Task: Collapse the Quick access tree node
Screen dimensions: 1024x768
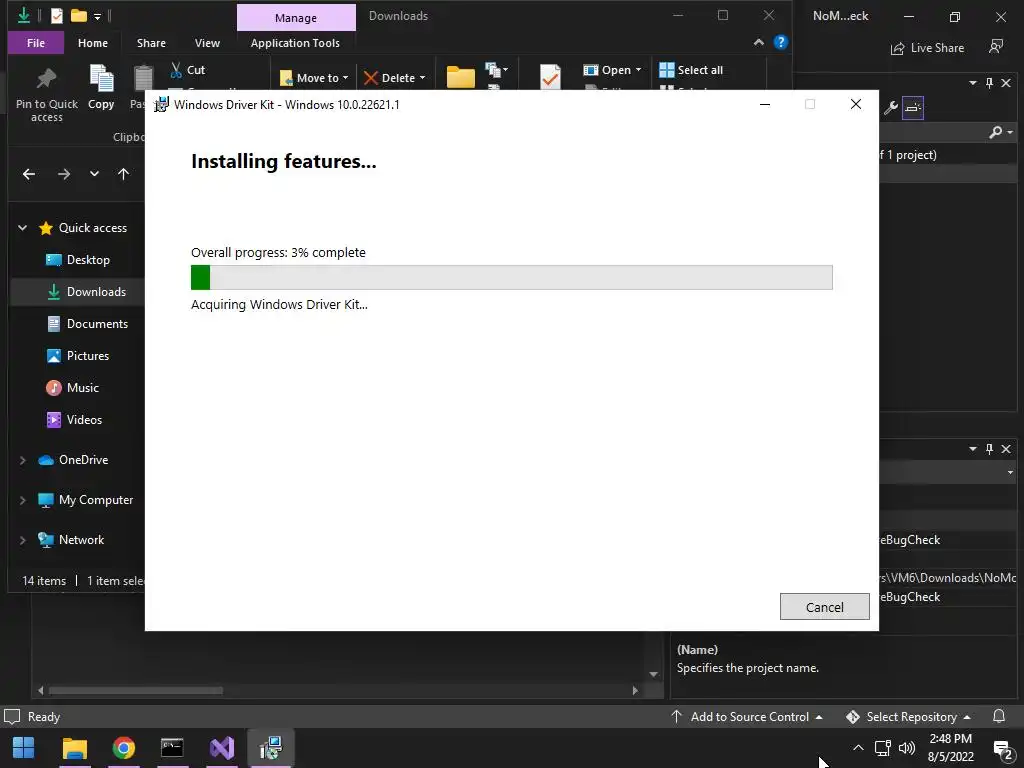Action: [22, 228]
